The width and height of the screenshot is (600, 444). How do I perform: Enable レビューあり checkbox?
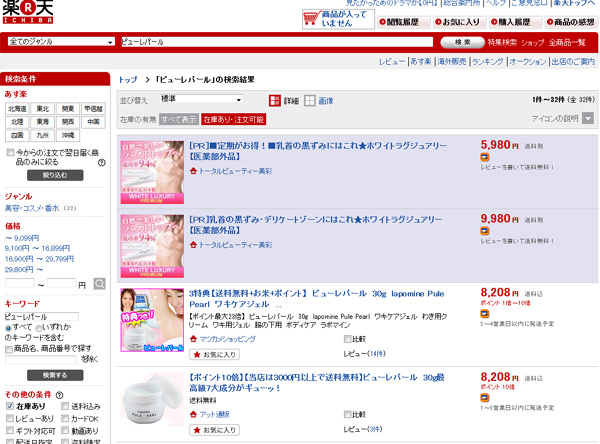(x=10, y=418)
